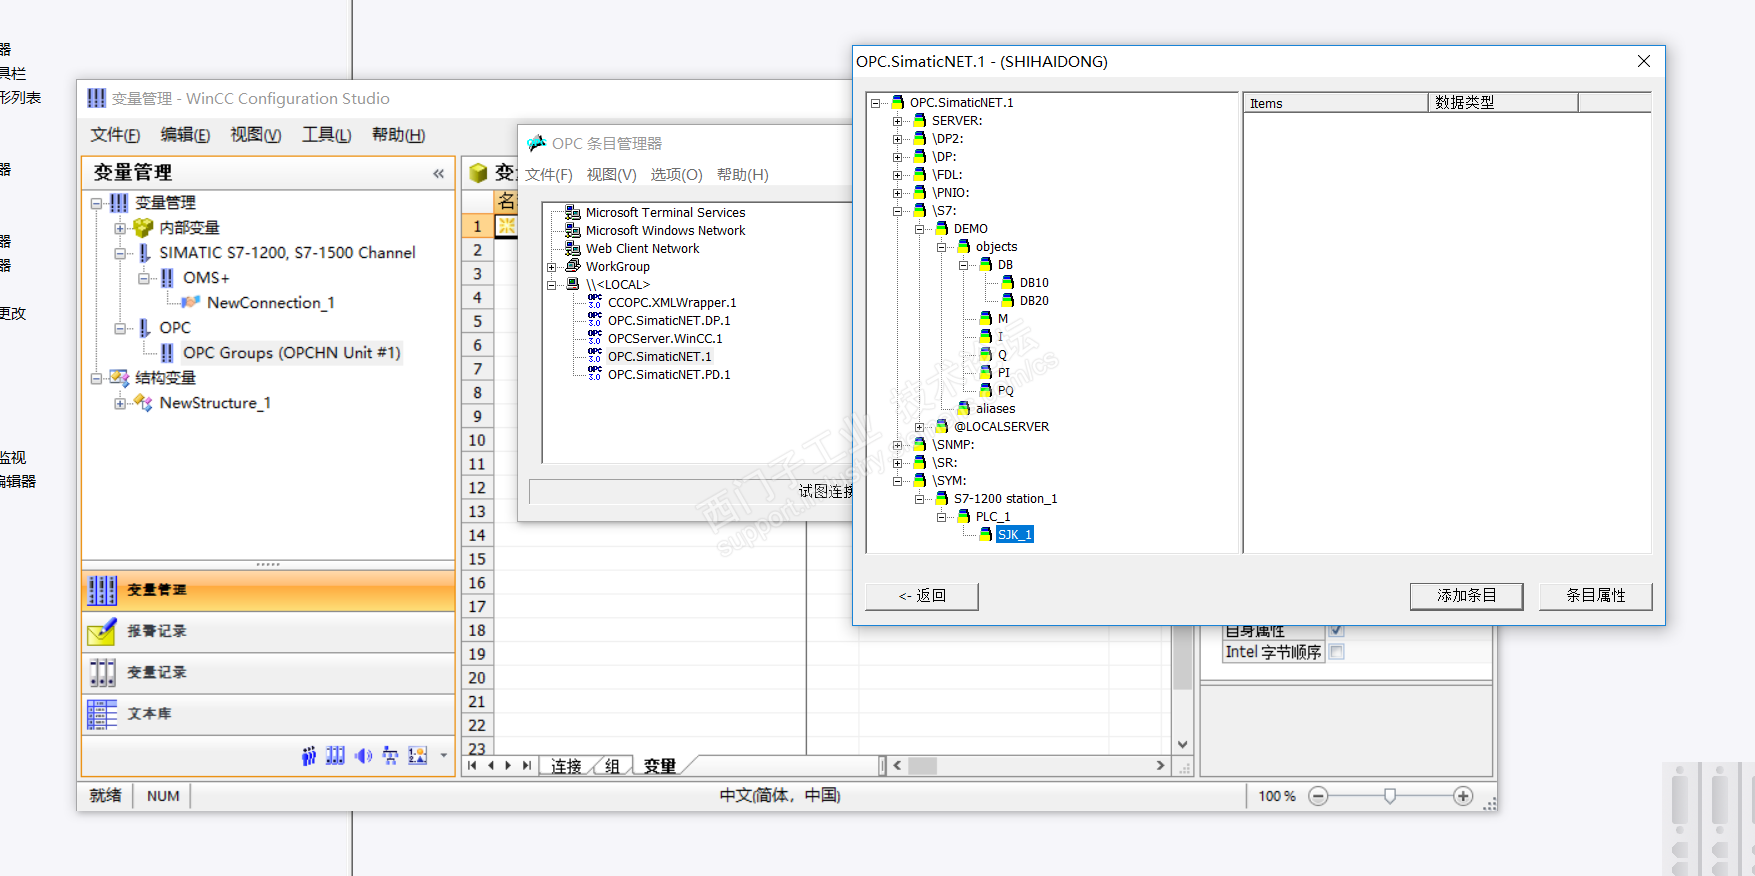Click the NewConnection_1 connection icon
This screenshot has width=1755, height=876.
click(191, 303)
